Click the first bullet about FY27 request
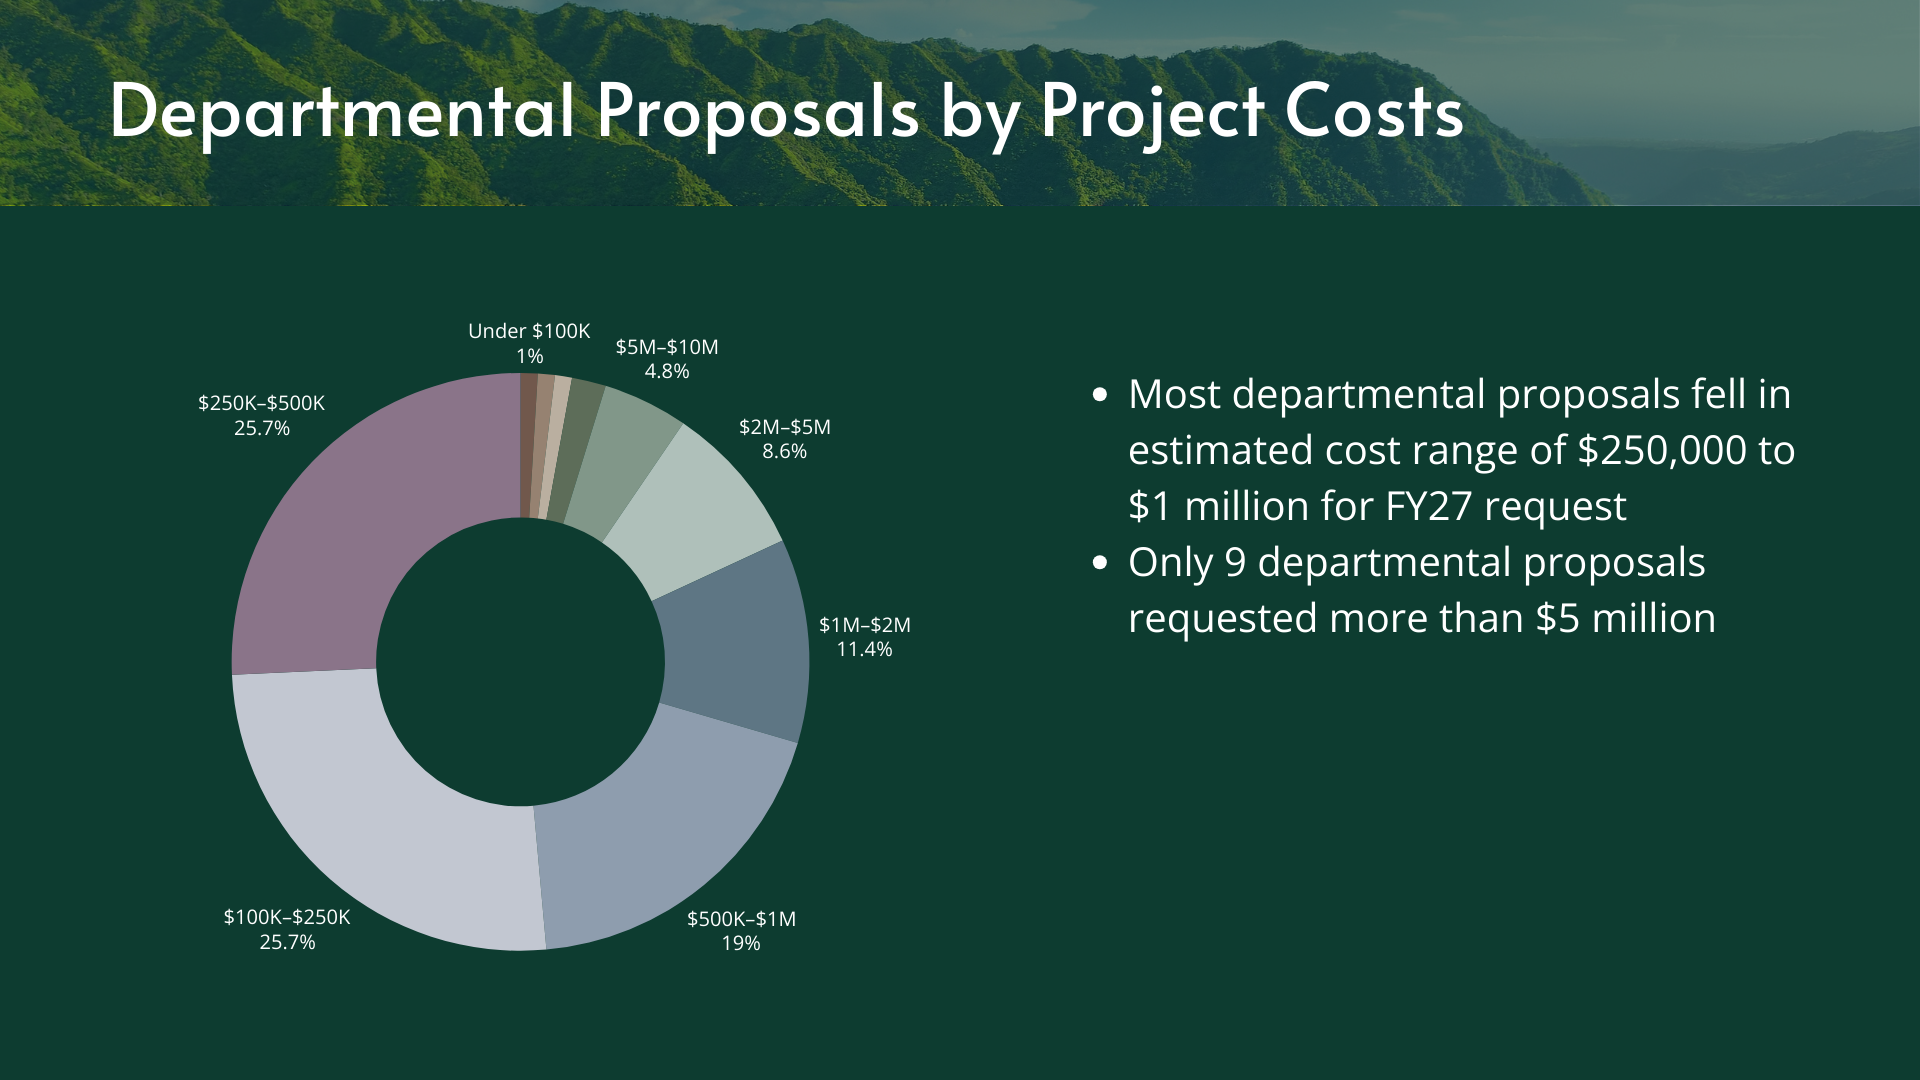The image size is (1920, 1080). (1460, 450)
